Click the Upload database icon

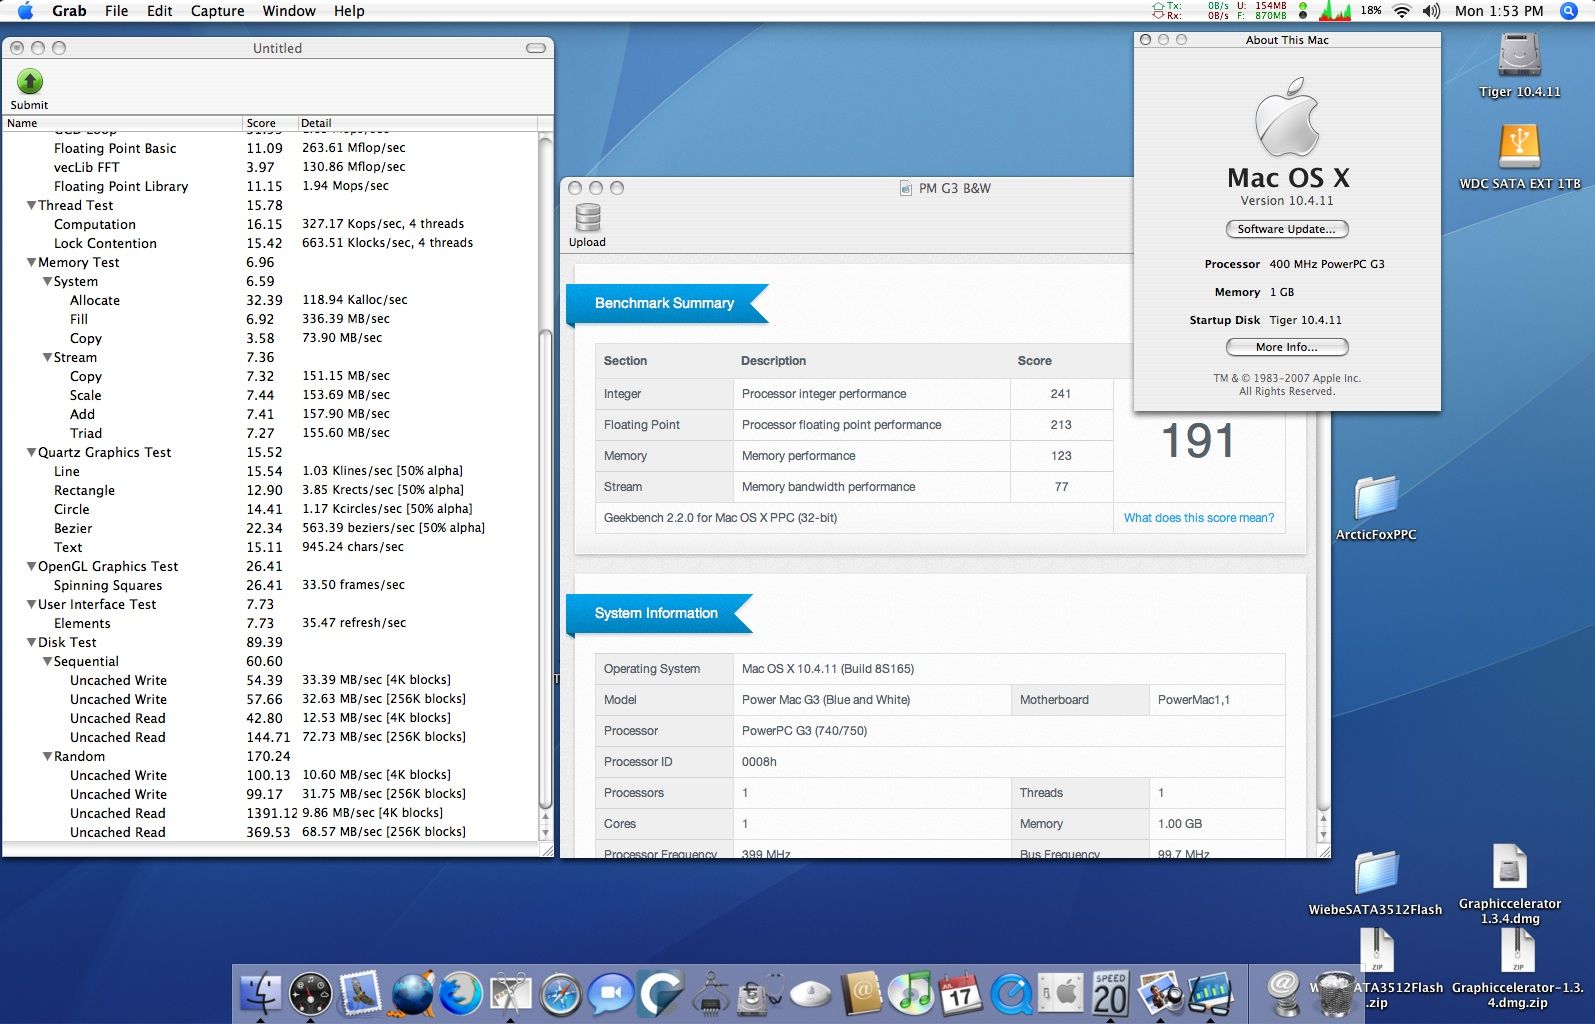[587, 218]
